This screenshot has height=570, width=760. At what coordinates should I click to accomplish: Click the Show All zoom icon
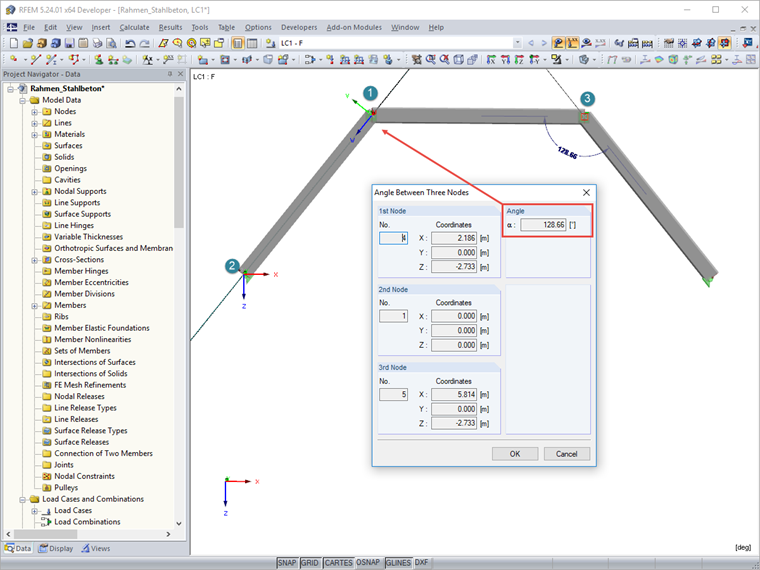pos(444,60)
